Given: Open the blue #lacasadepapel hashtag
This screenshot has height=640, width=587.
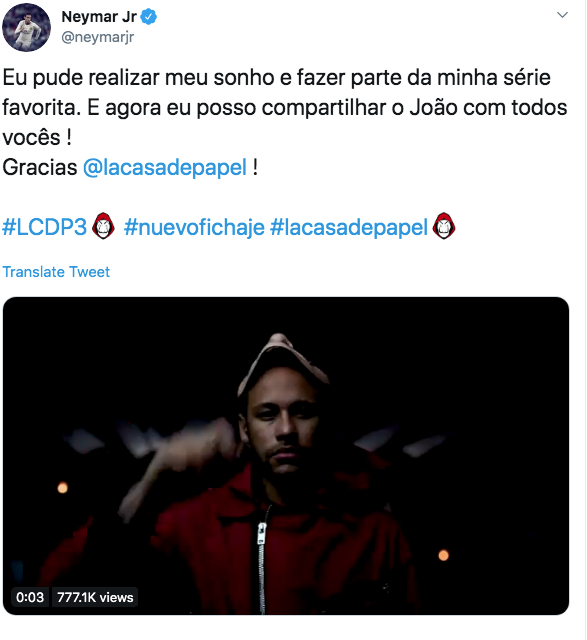Looking at the screenshot, I should (349, 228).
